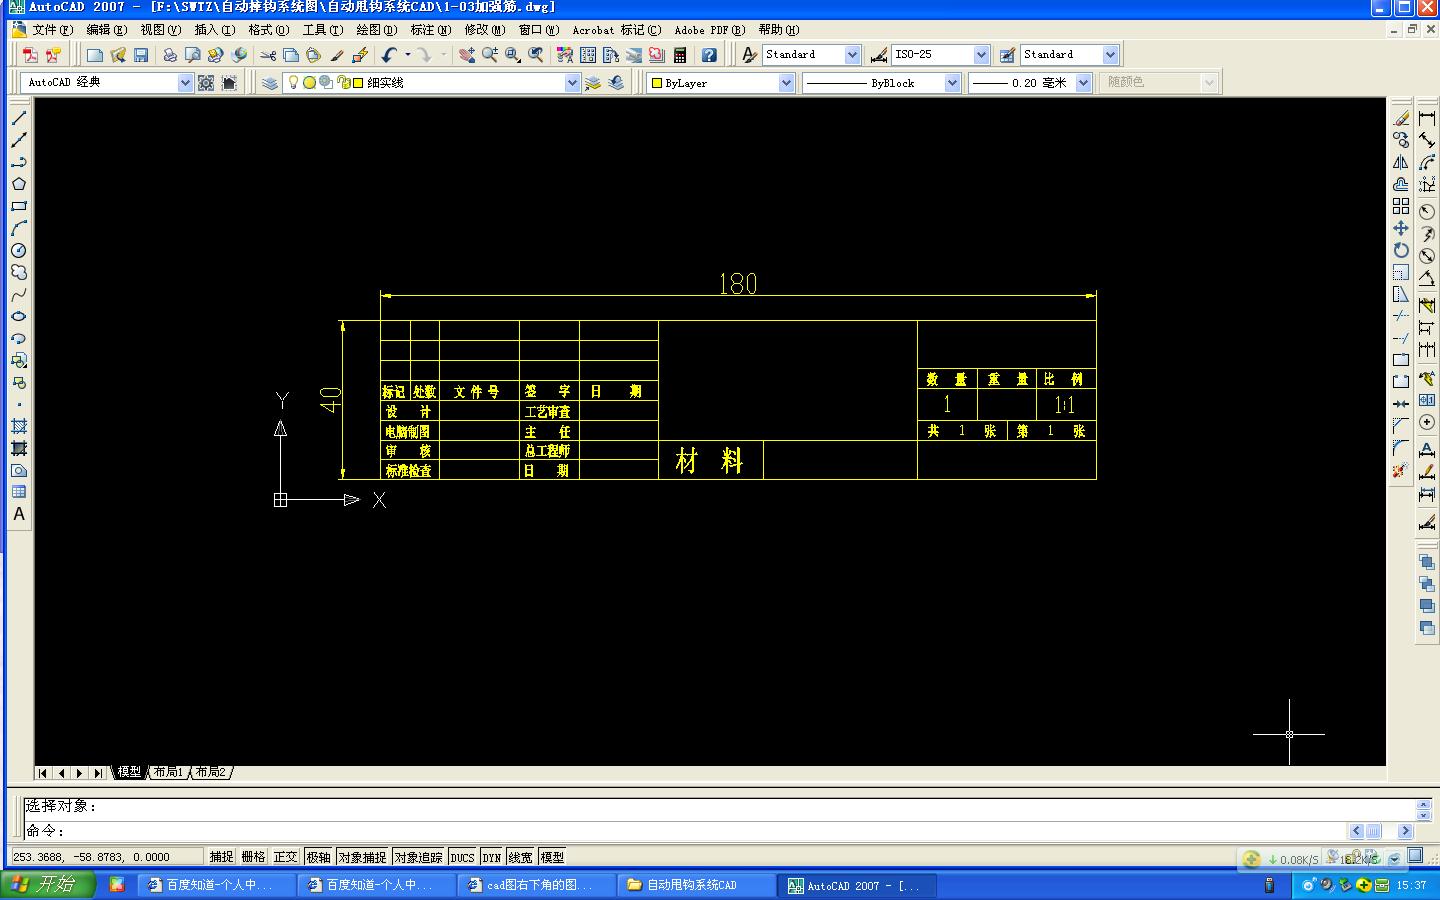This screenshot has width=1440, height=900.
Task: Switch to the 布局2 layout tab
Action: (x=210, y=772)
